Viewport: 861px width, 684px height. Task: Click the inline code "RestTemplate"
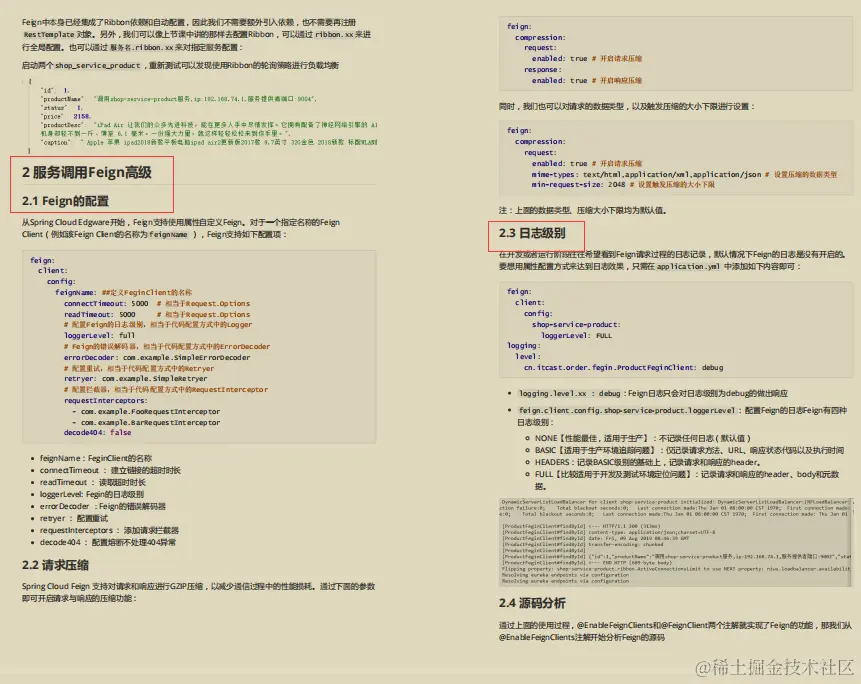[x=49, y=35]
